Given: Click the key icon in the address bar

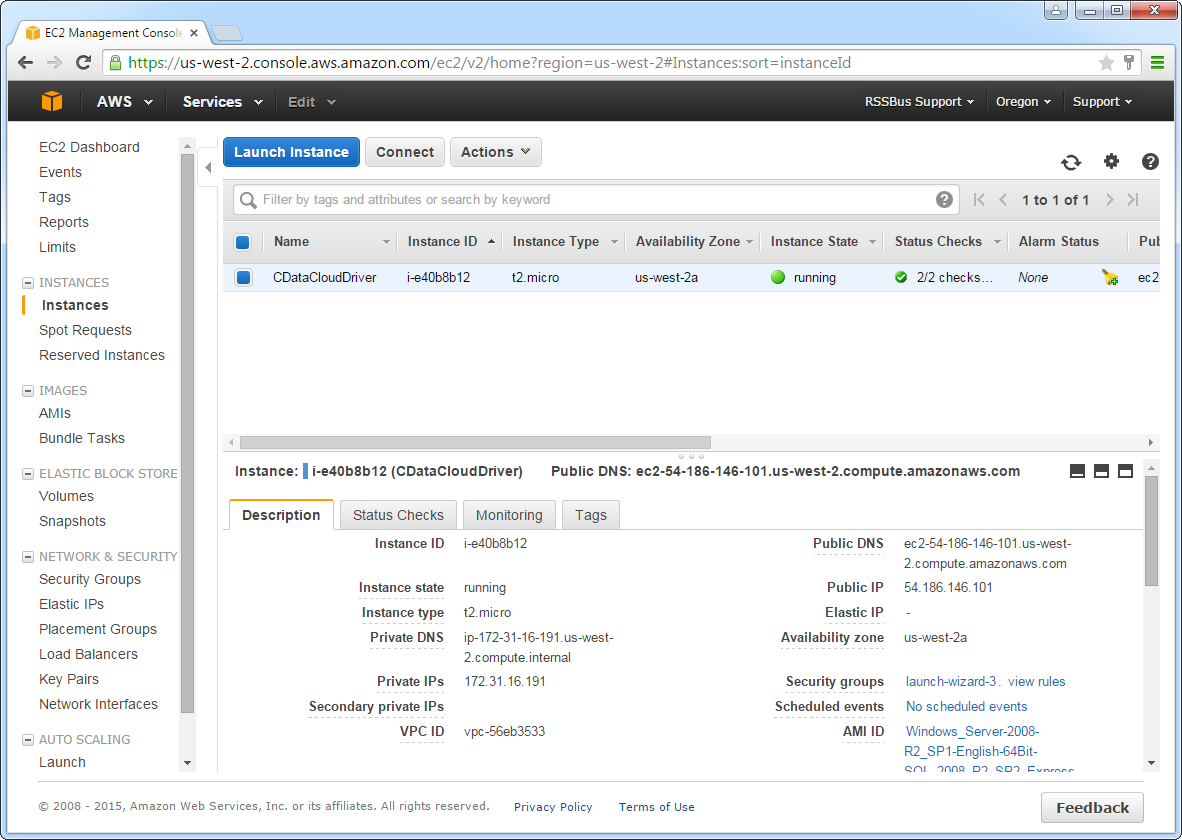Looking at the screenshot, I should [x=1128, y=63].
